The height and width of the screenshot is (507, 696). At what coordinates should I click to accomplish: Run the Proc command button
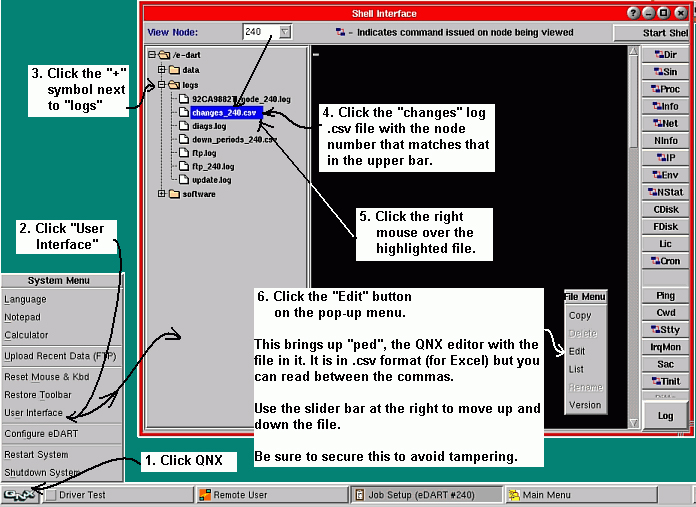[x=665, y=89]
